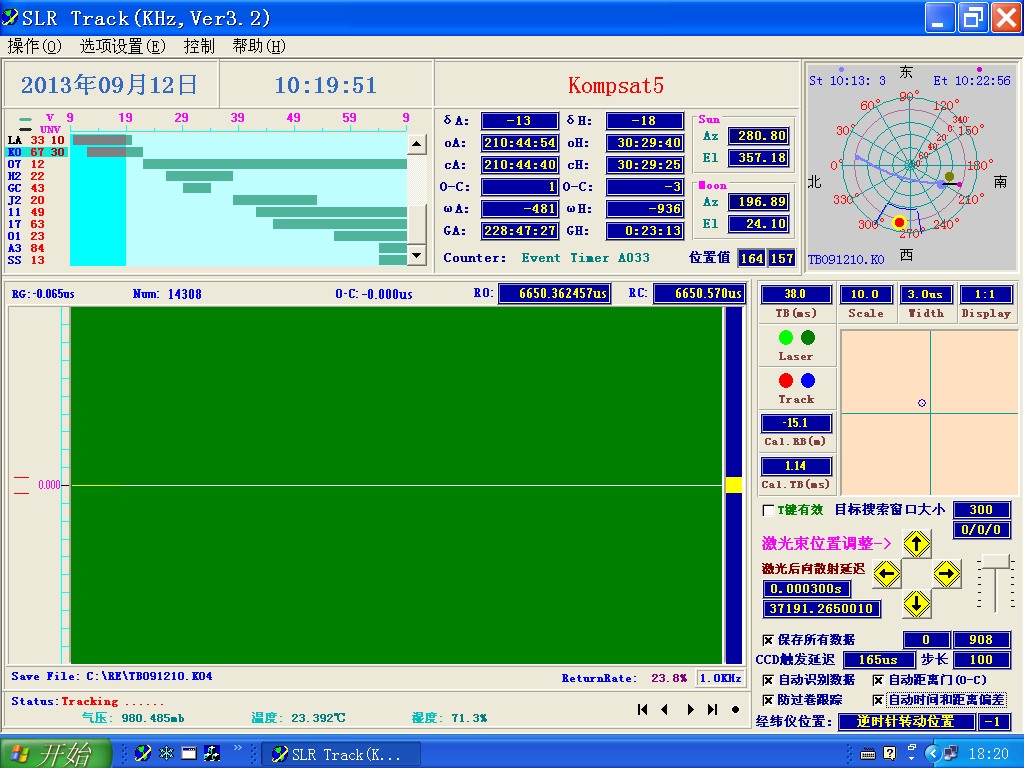Click the Scale value 10.0
The image size is (1024, 768).
pyautogui.click(x=865, y=295)
